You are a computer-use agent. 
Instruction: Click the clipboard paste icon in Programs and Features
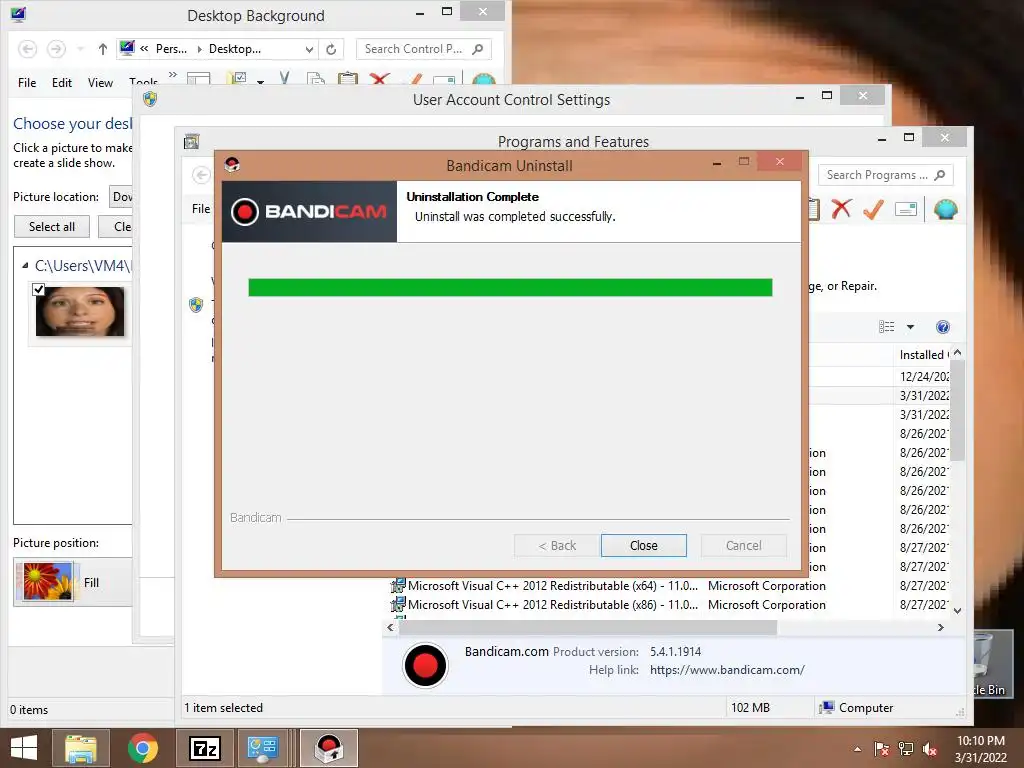pyautogui.click(x=814, y=209)
